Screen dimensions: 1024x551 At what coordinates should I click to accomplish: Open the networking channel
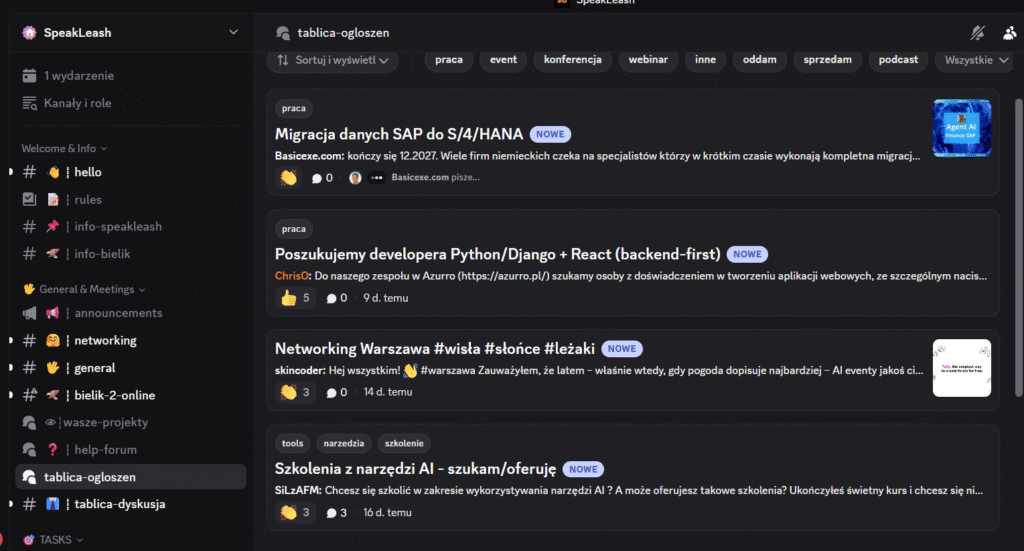click(131, 341)
